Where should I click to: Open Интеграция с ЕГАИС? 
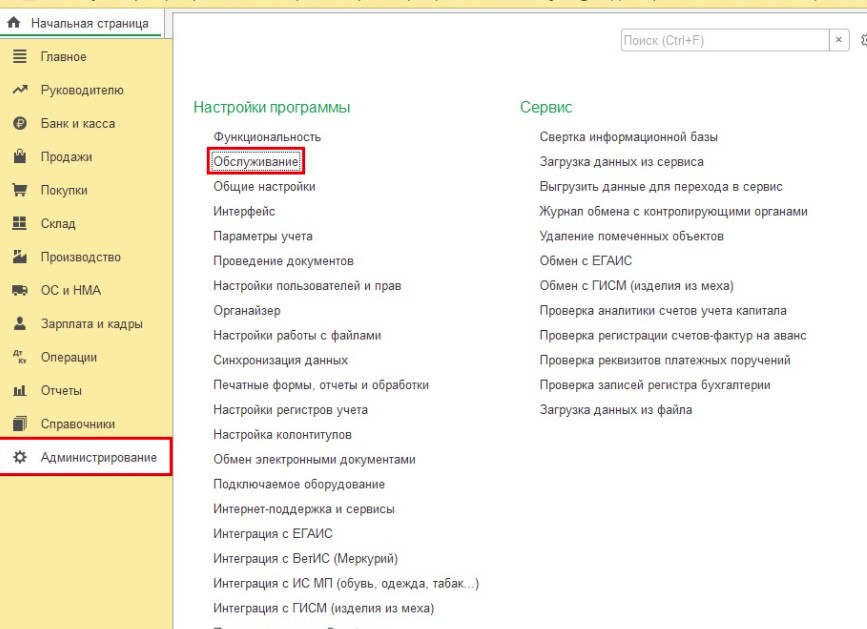coord(273,533)
